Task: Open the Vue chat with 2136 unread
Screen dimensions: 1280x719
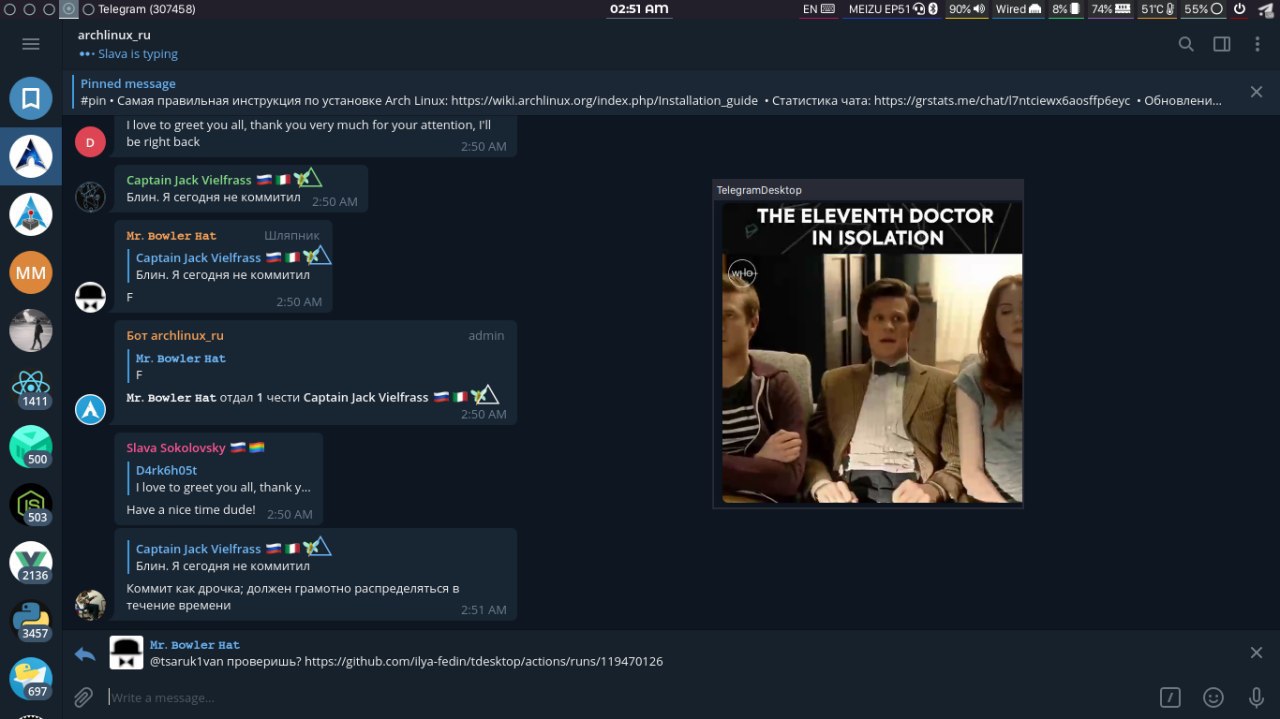Action: click(x=31, y=562)
